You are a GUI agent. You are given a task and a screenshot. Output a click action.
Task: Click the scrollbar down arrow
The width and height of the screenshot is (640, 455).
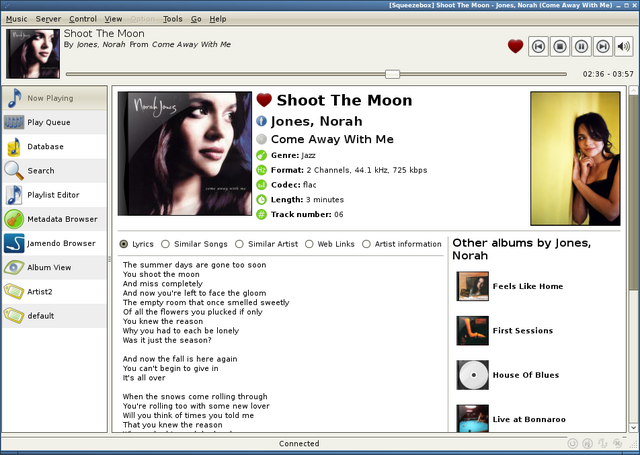(x=633, y=428)
